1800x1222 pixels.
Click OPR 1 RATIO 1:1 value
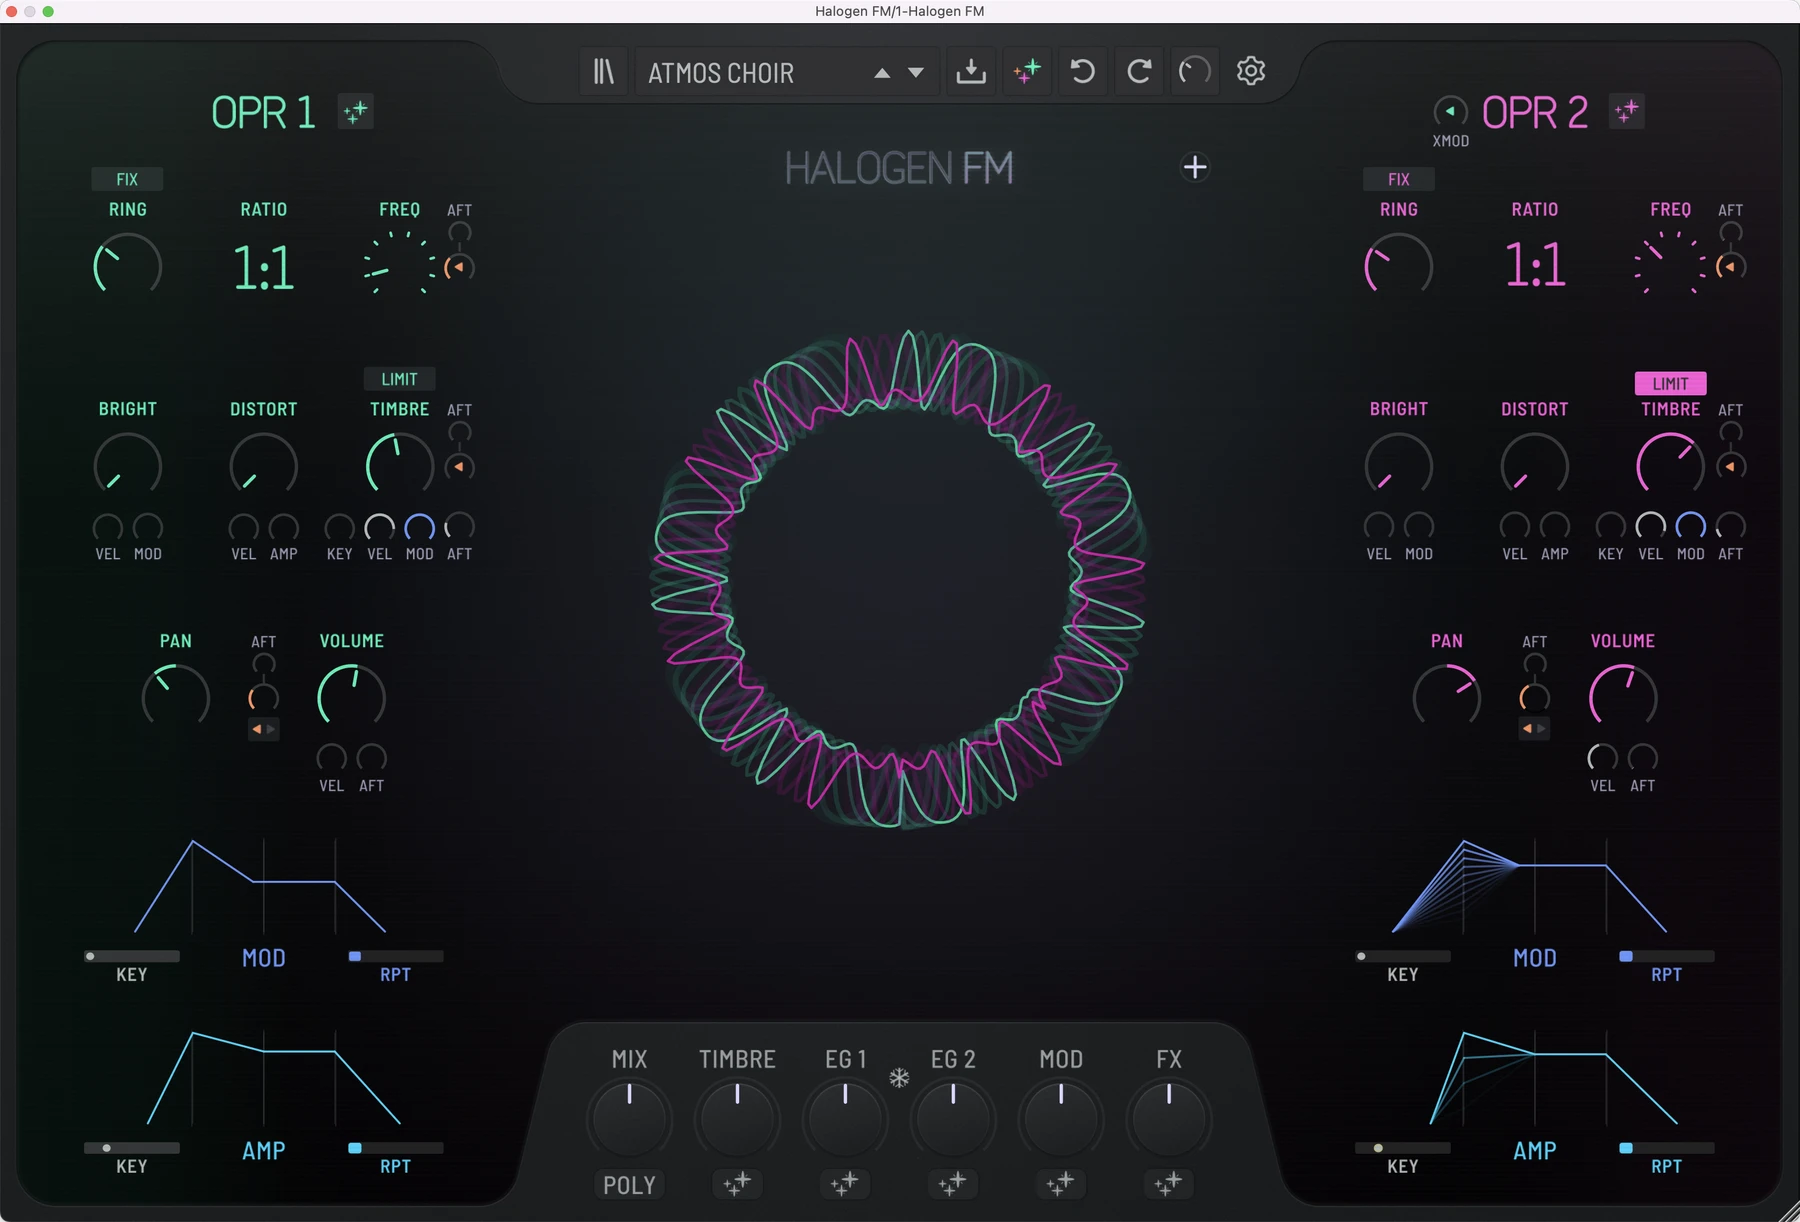(x=264, y=268)
